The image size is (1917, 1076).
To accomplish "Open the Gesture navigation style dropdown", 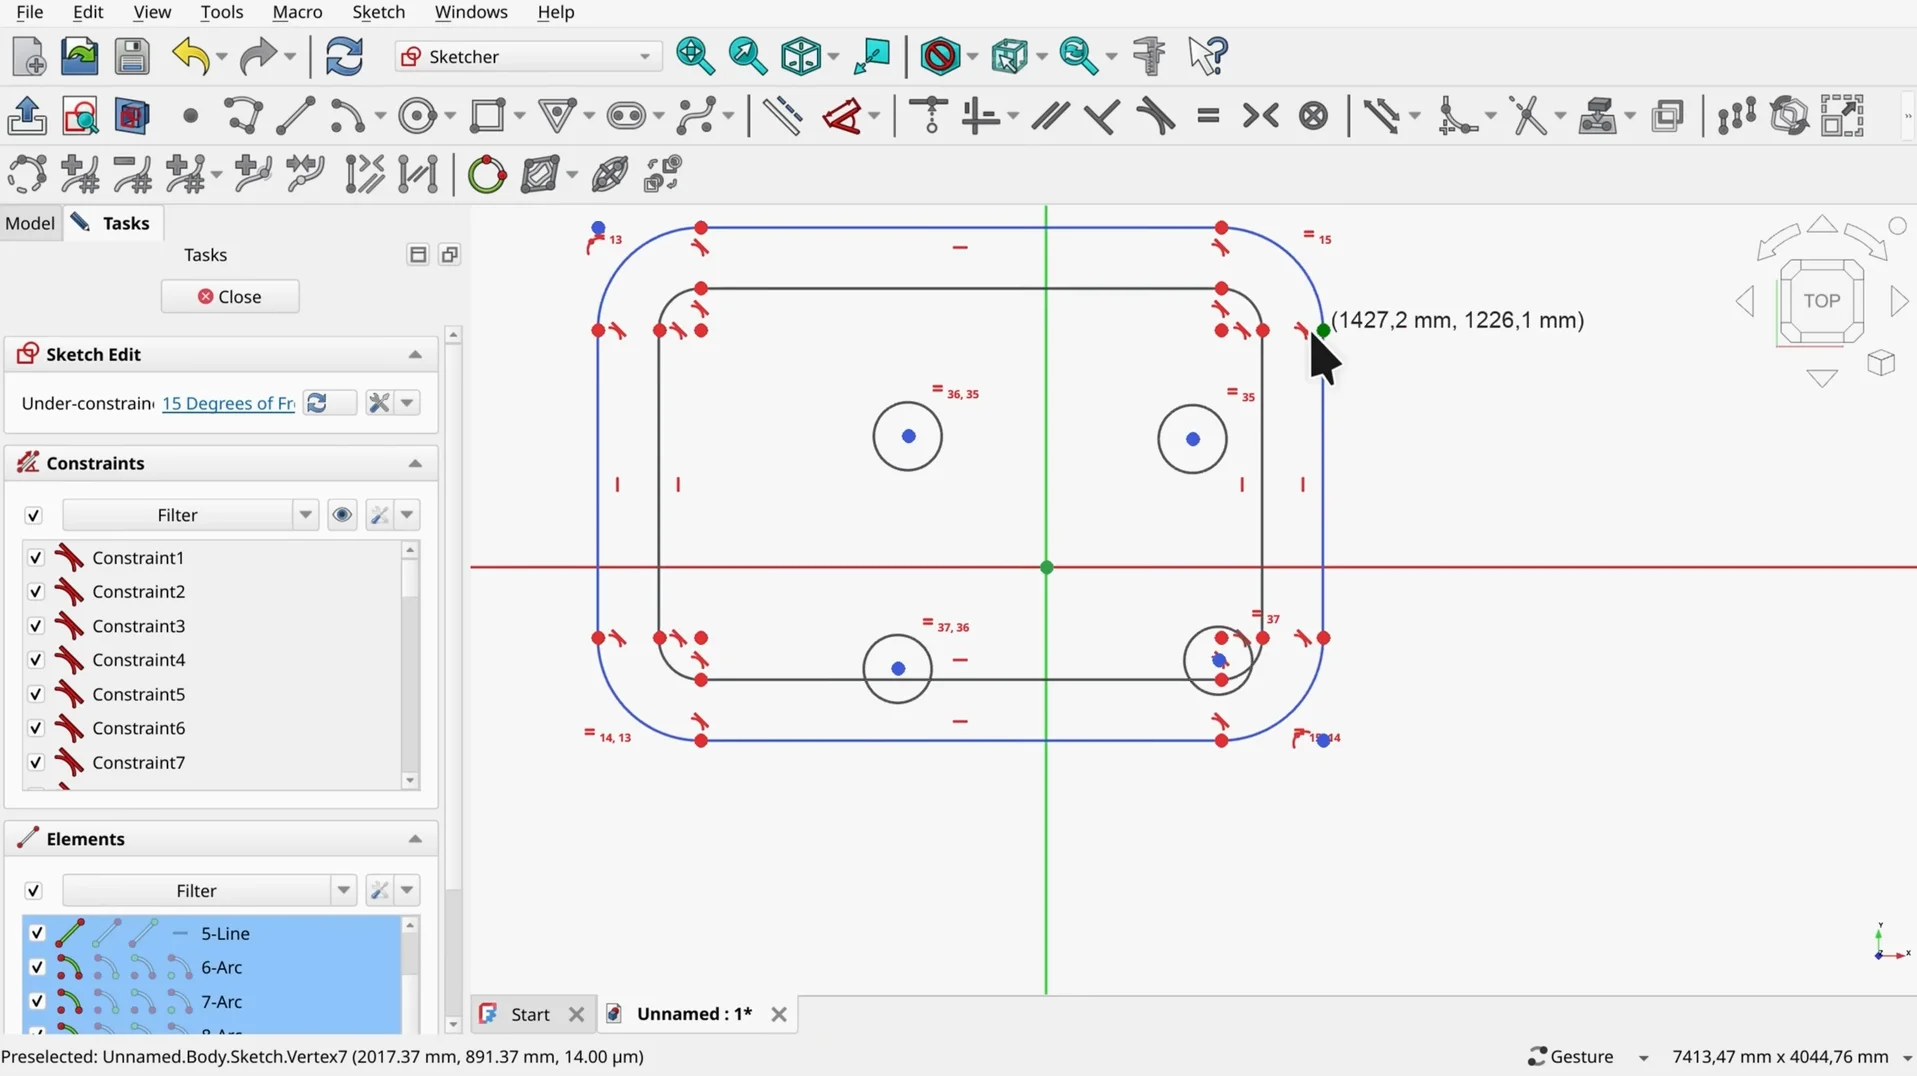I will coord(1645,1056).
